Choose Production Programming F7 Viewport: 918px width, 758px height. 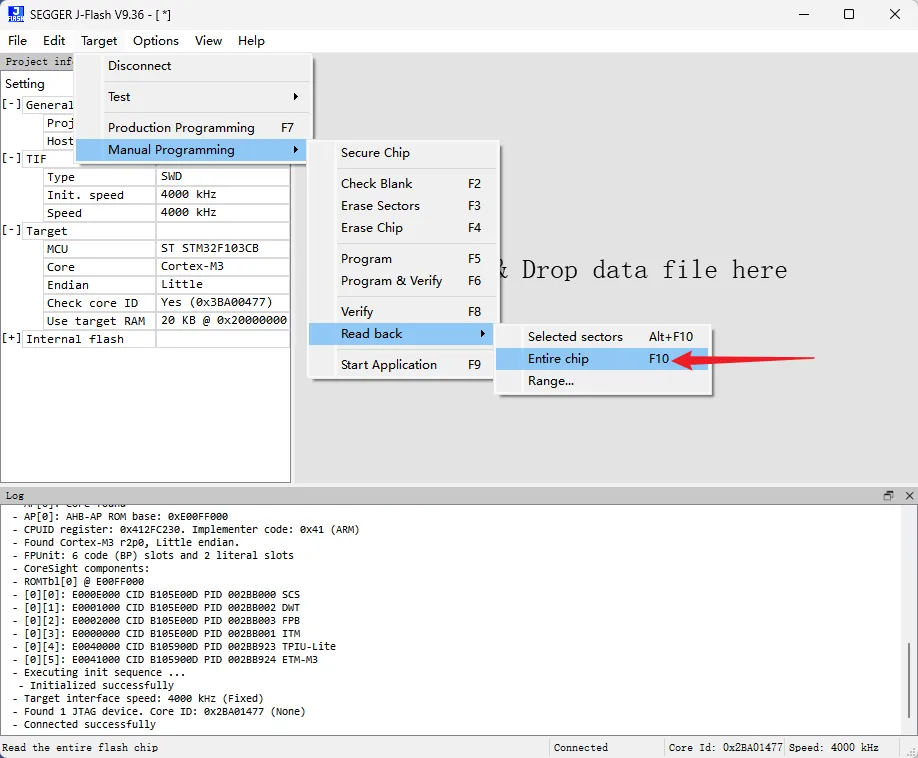point(193,128)
